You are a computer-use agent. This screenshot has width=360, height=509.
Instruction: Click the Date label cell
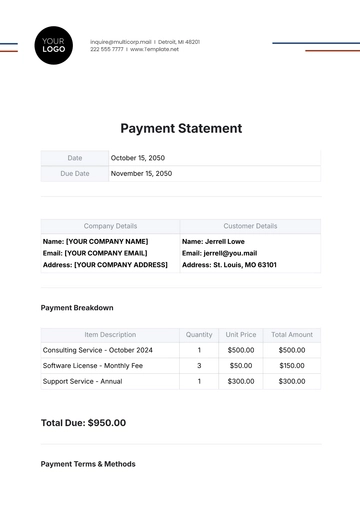tap(75, 158)
